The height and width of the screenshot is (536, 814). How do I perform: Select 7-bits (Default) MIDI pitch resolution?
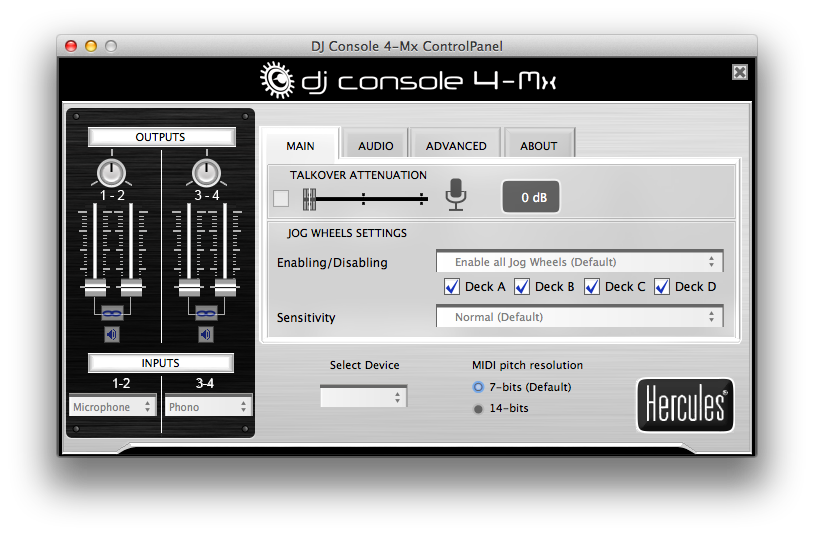[x=478, y=387]
